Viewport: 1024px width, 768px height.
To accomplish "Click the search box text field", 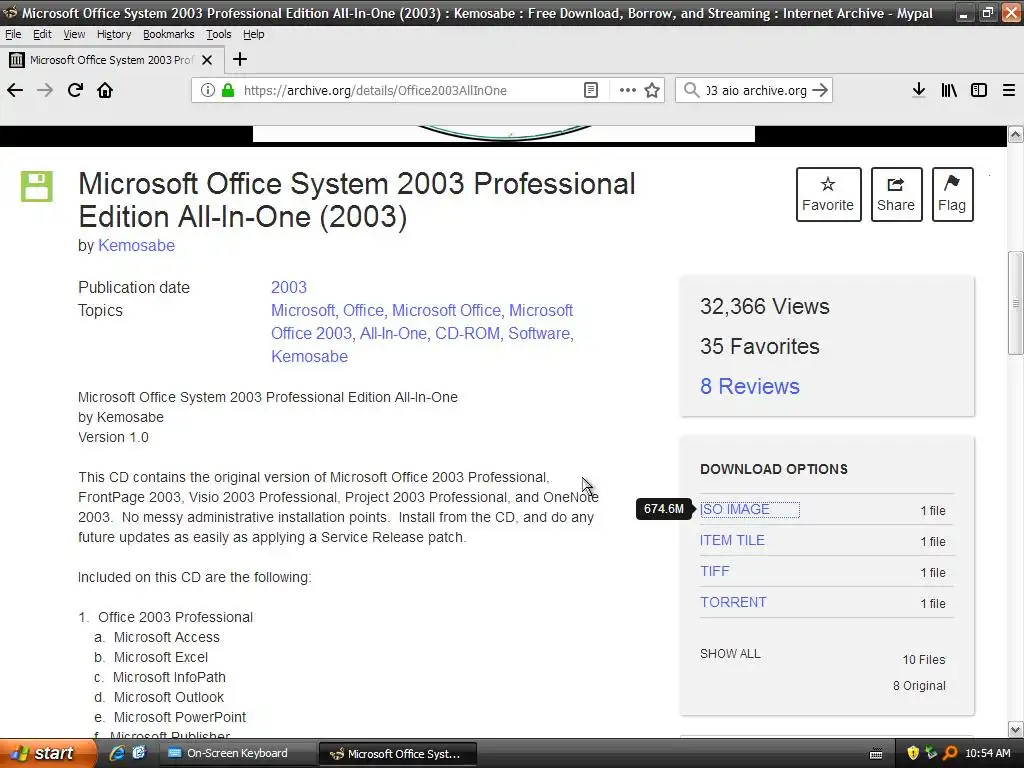I will [x=756, y=90].
